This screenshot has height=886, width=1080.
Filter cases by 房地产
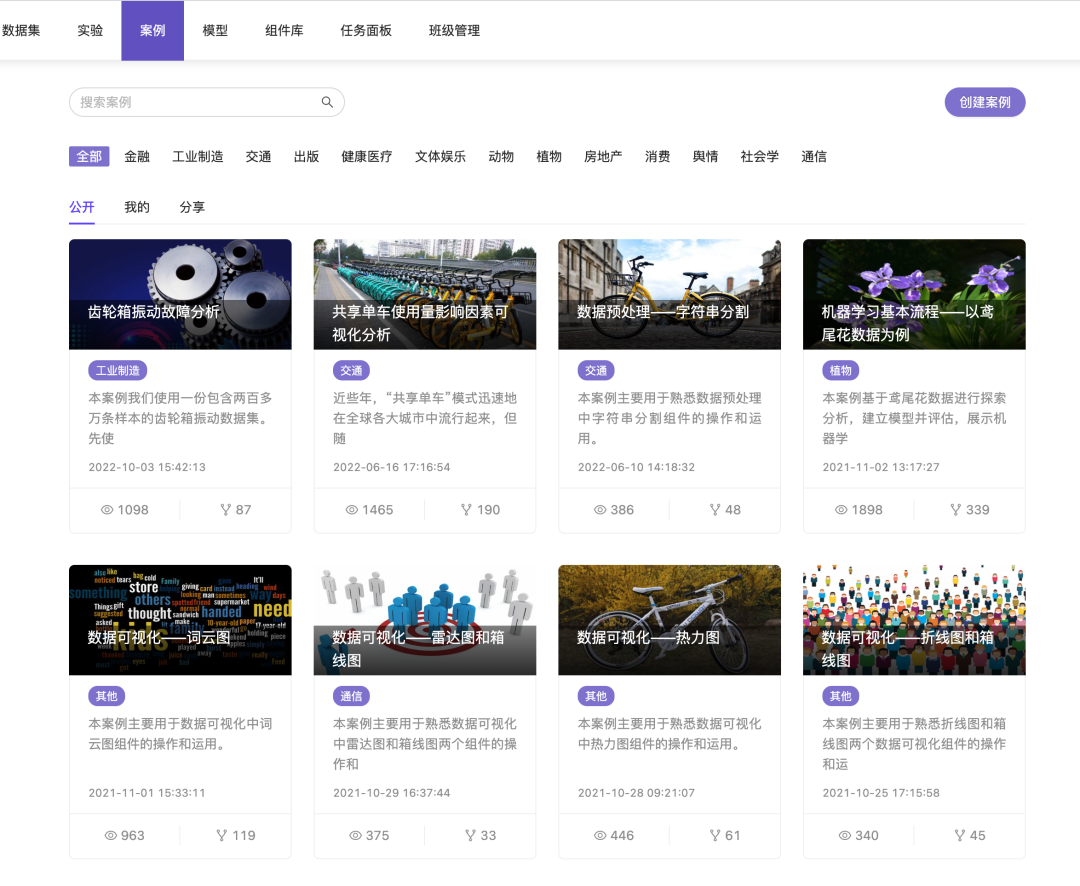point(603,156)
